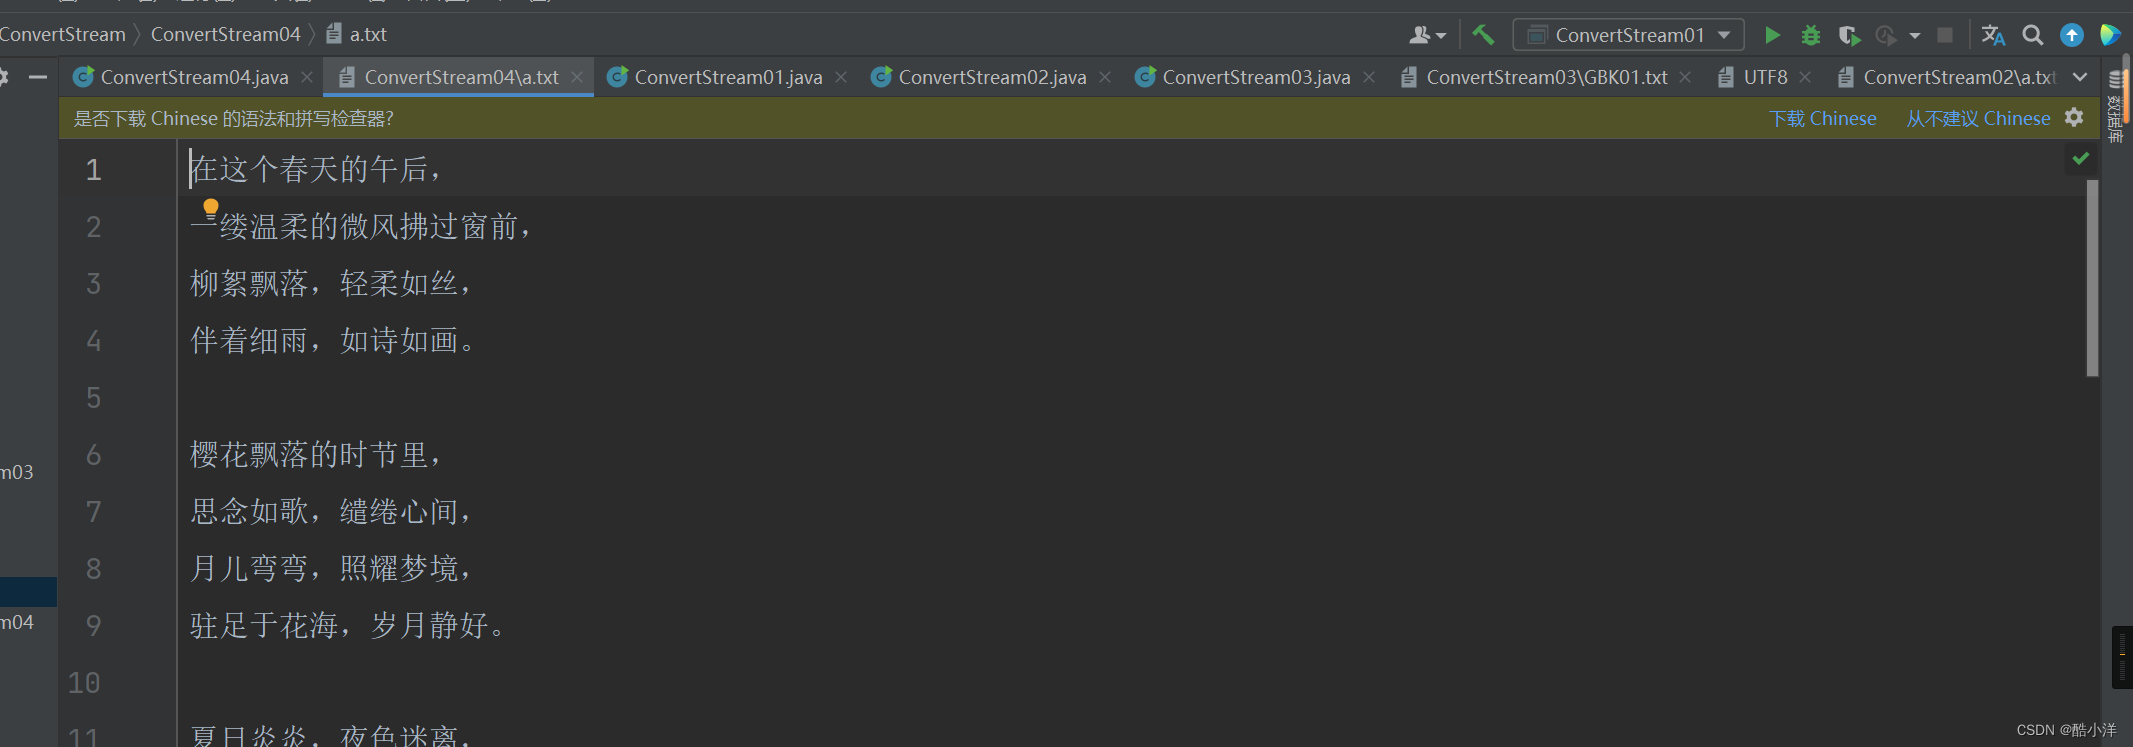Click the profiler run icon
2133x747 pixels.
tap(1886, 35)
